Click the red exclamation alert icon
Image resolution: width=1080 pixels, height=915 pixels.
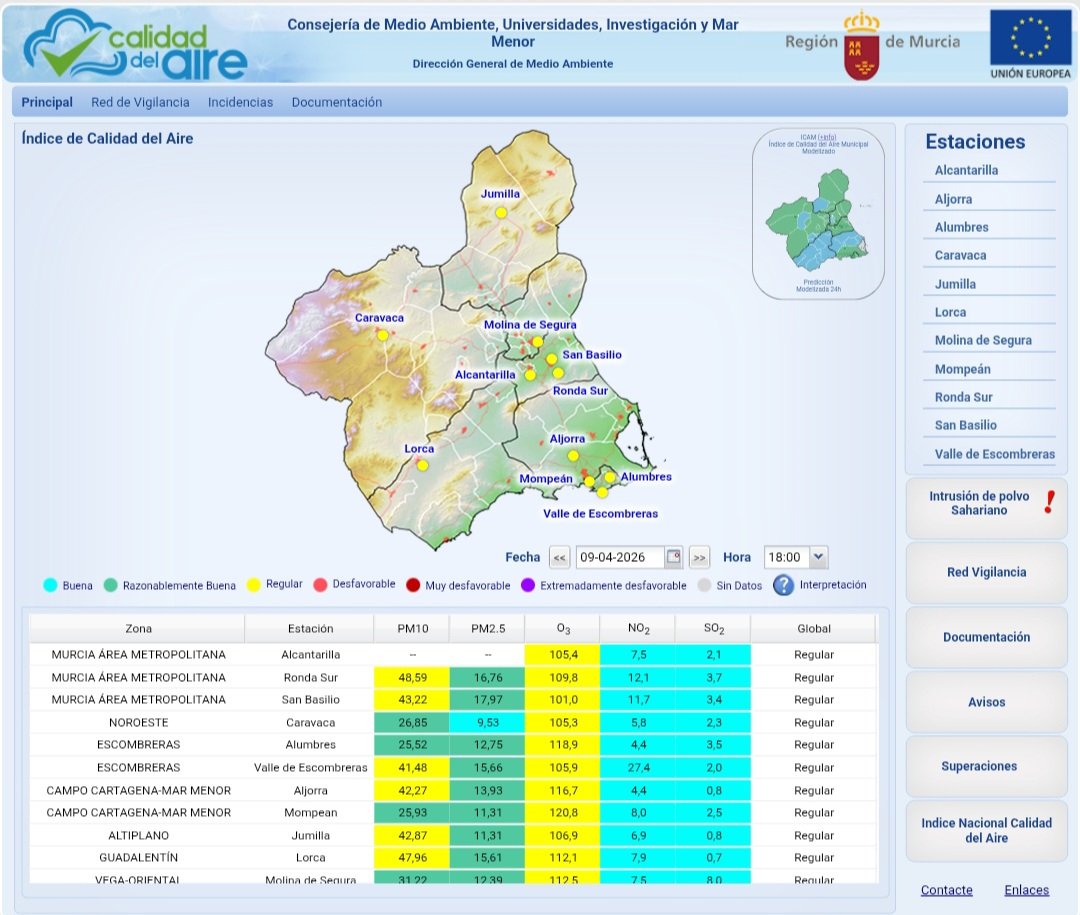click(x=1050, y=502)
